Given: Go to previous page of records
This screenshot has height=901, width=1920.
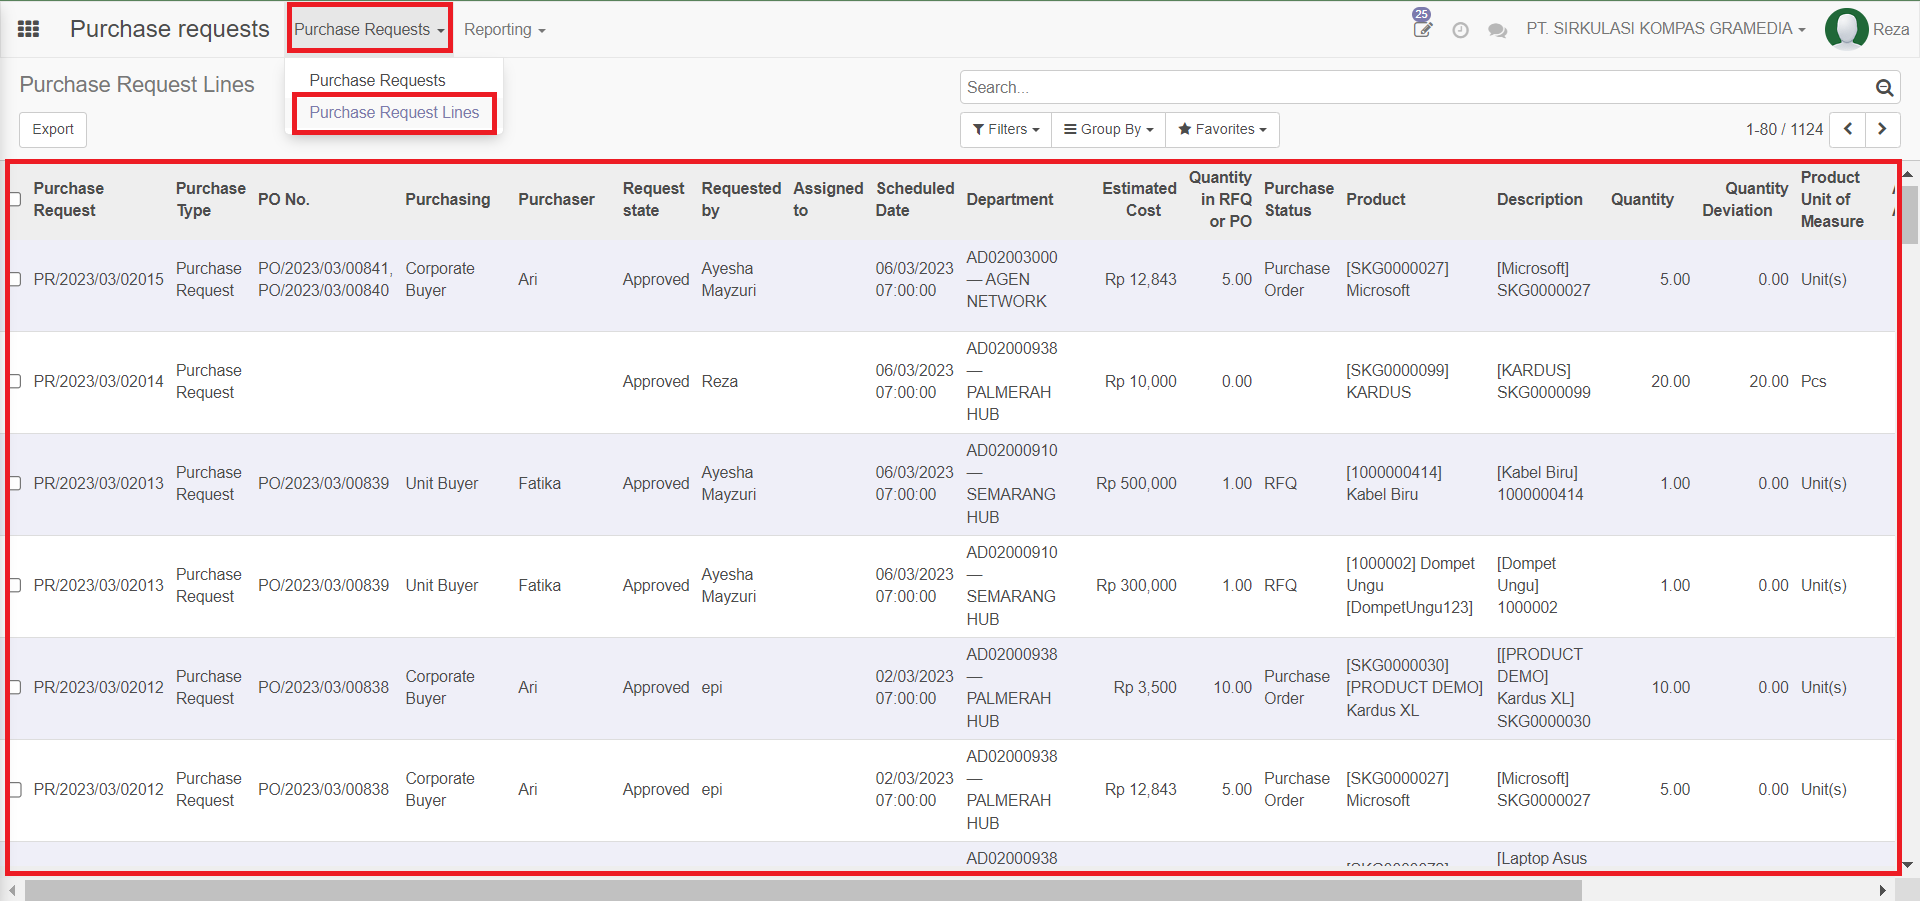Looking at the screenshot, I should [x=1847, y=129].
